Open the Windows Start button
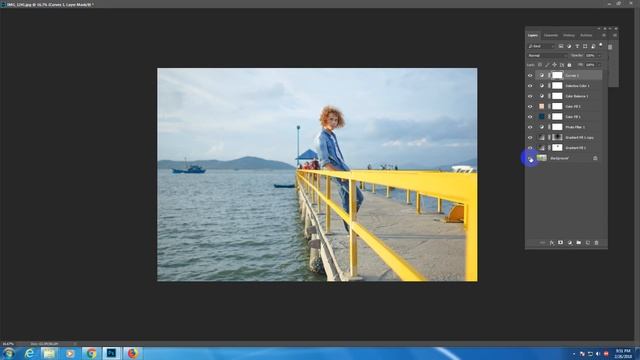The height and width of the screenshot is (360, 640). coord(9,353)
